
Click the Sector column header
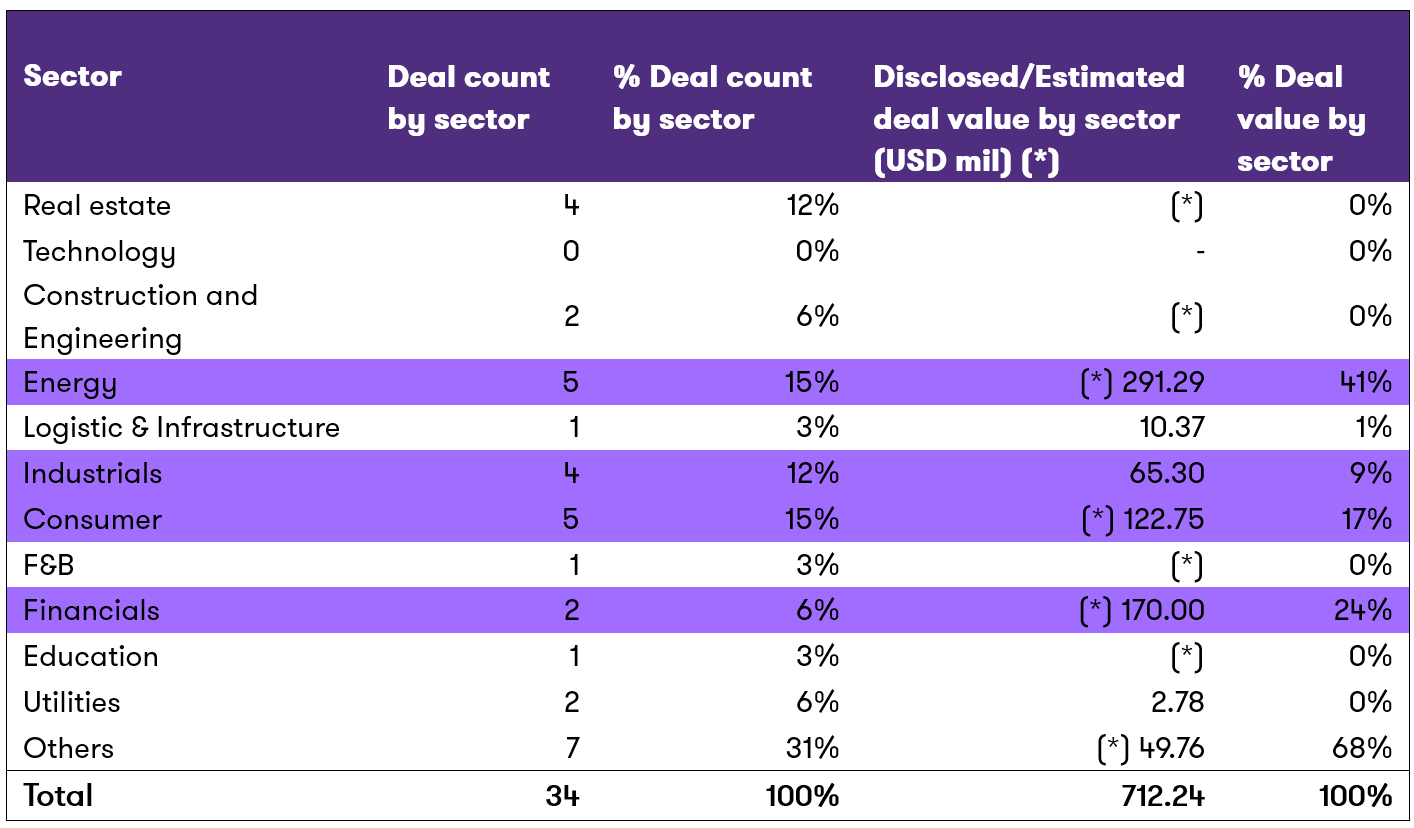73,76
